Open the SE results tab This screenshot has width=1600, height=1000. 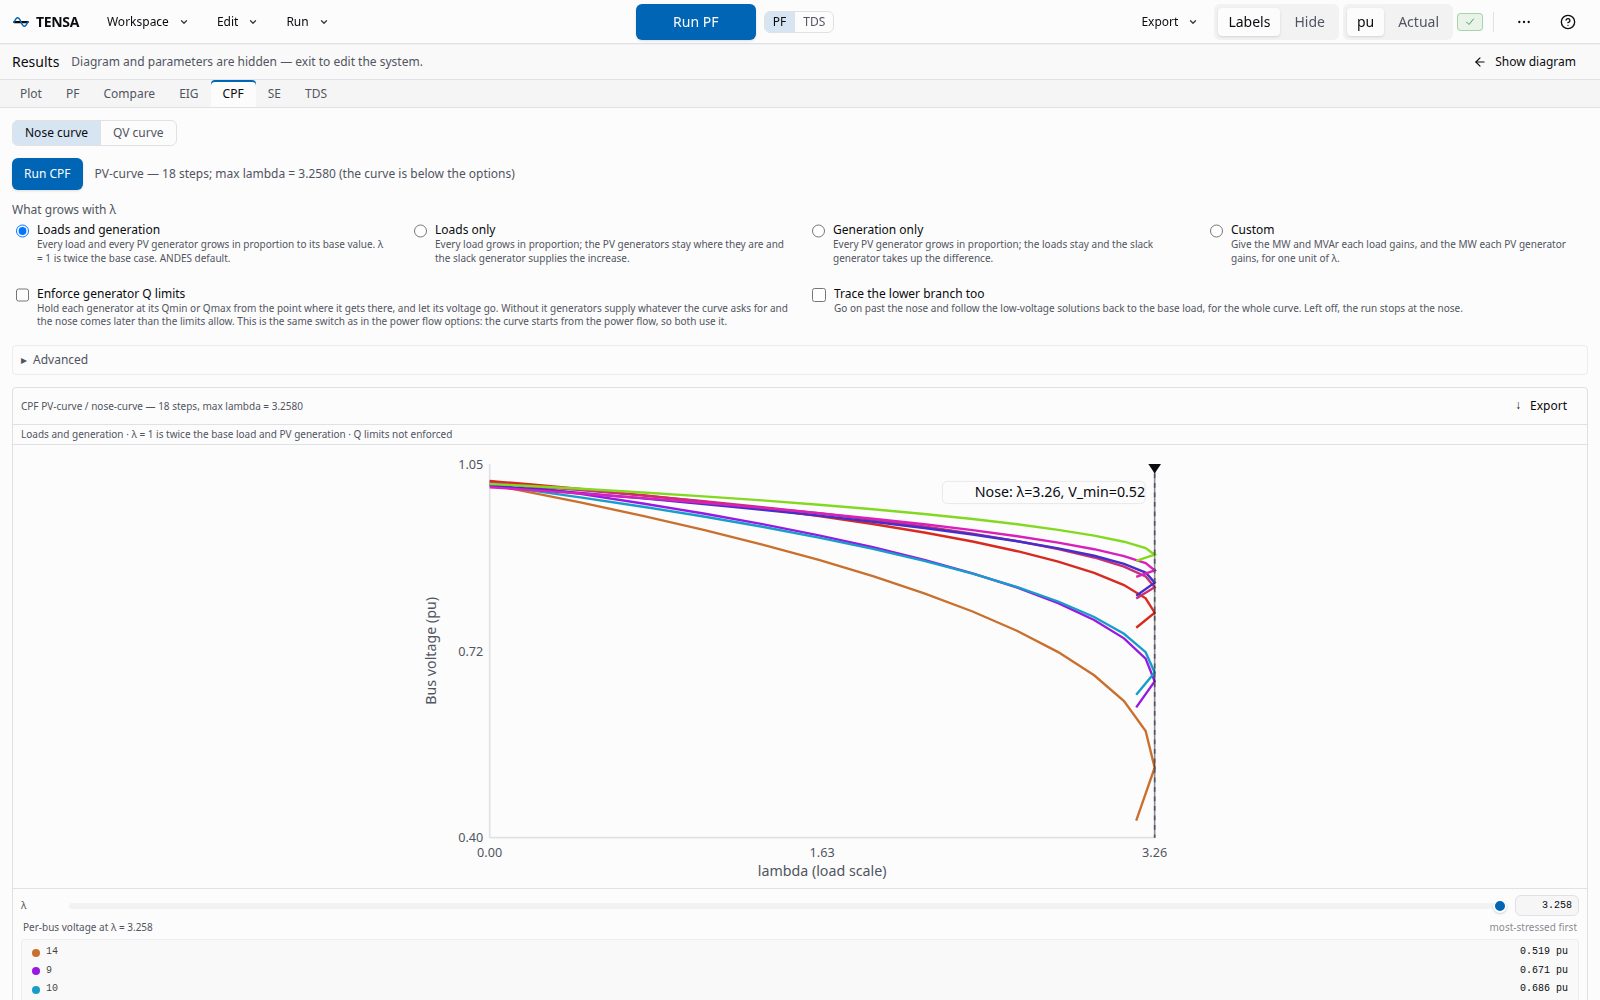click(x=274, y=94)
